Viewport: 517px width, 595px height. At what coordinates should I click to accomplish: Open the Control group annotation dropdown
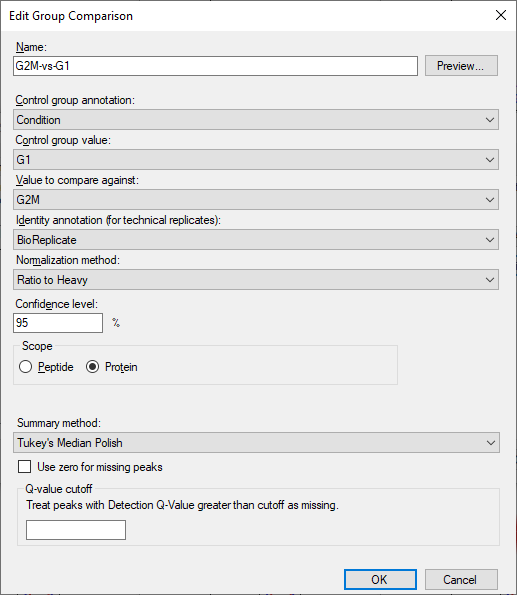[256, 120]
